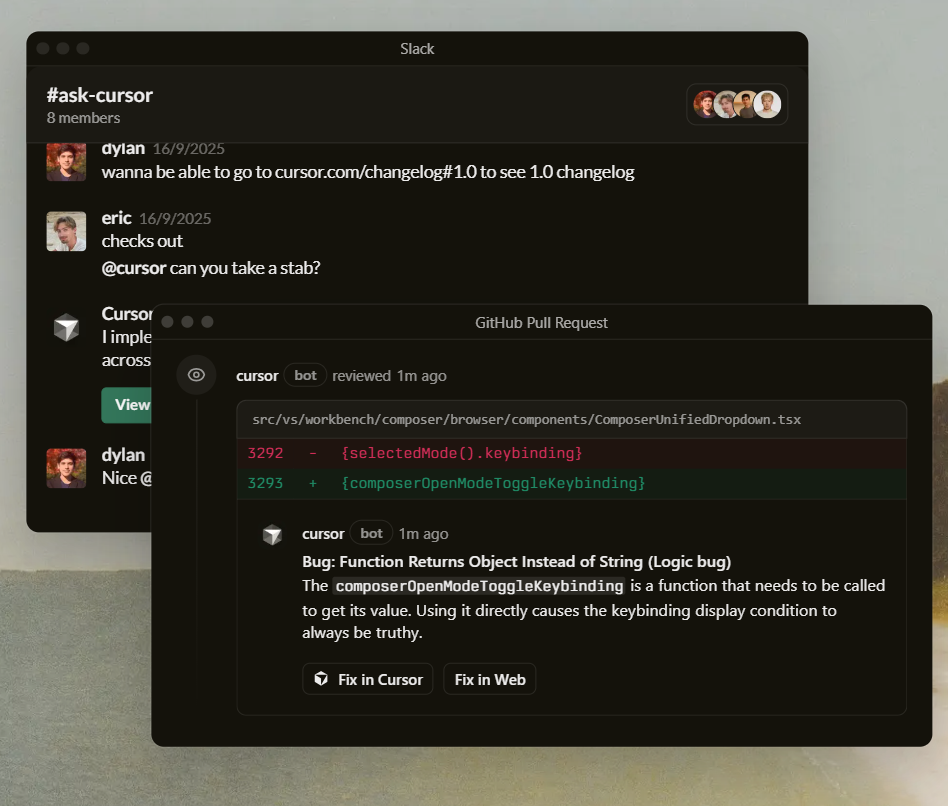The width and height of the screenshot is (948, 806).
Task: Click the Cursor bot cube avatar in Slack
Action: coord(67,327)
